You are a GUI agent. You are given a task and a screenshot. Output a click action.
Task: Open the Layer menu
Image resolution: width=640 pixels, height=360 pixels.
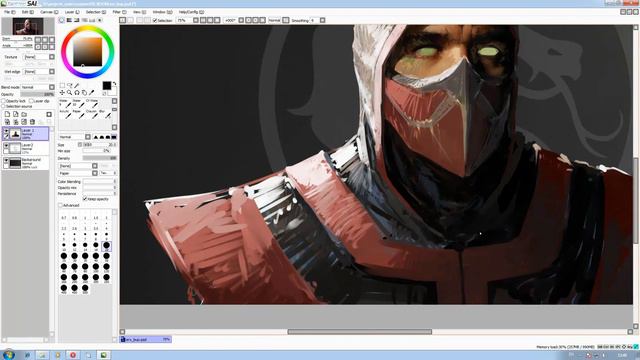click(x=72, y=12)
